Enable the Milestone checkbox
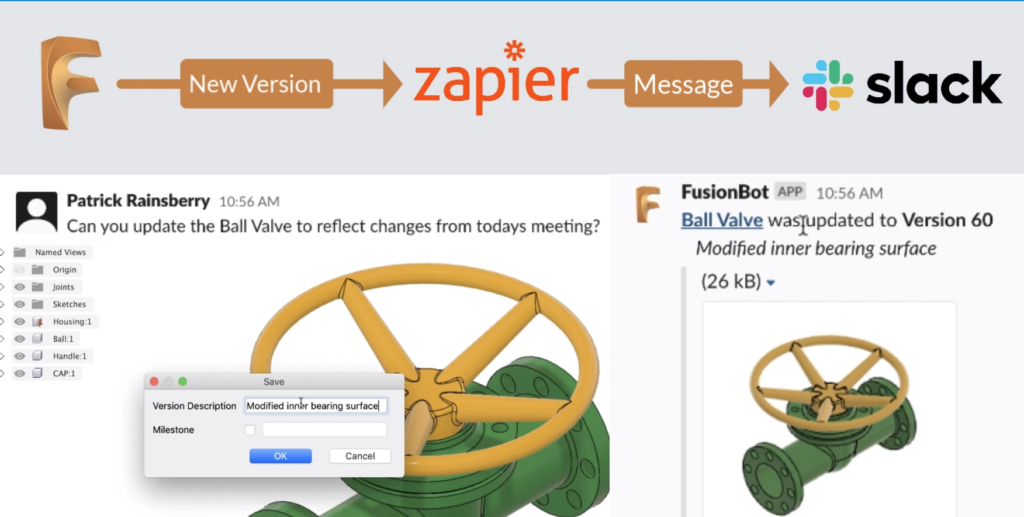This screenshot has width=1024, height=517. (x=249, y=430)
